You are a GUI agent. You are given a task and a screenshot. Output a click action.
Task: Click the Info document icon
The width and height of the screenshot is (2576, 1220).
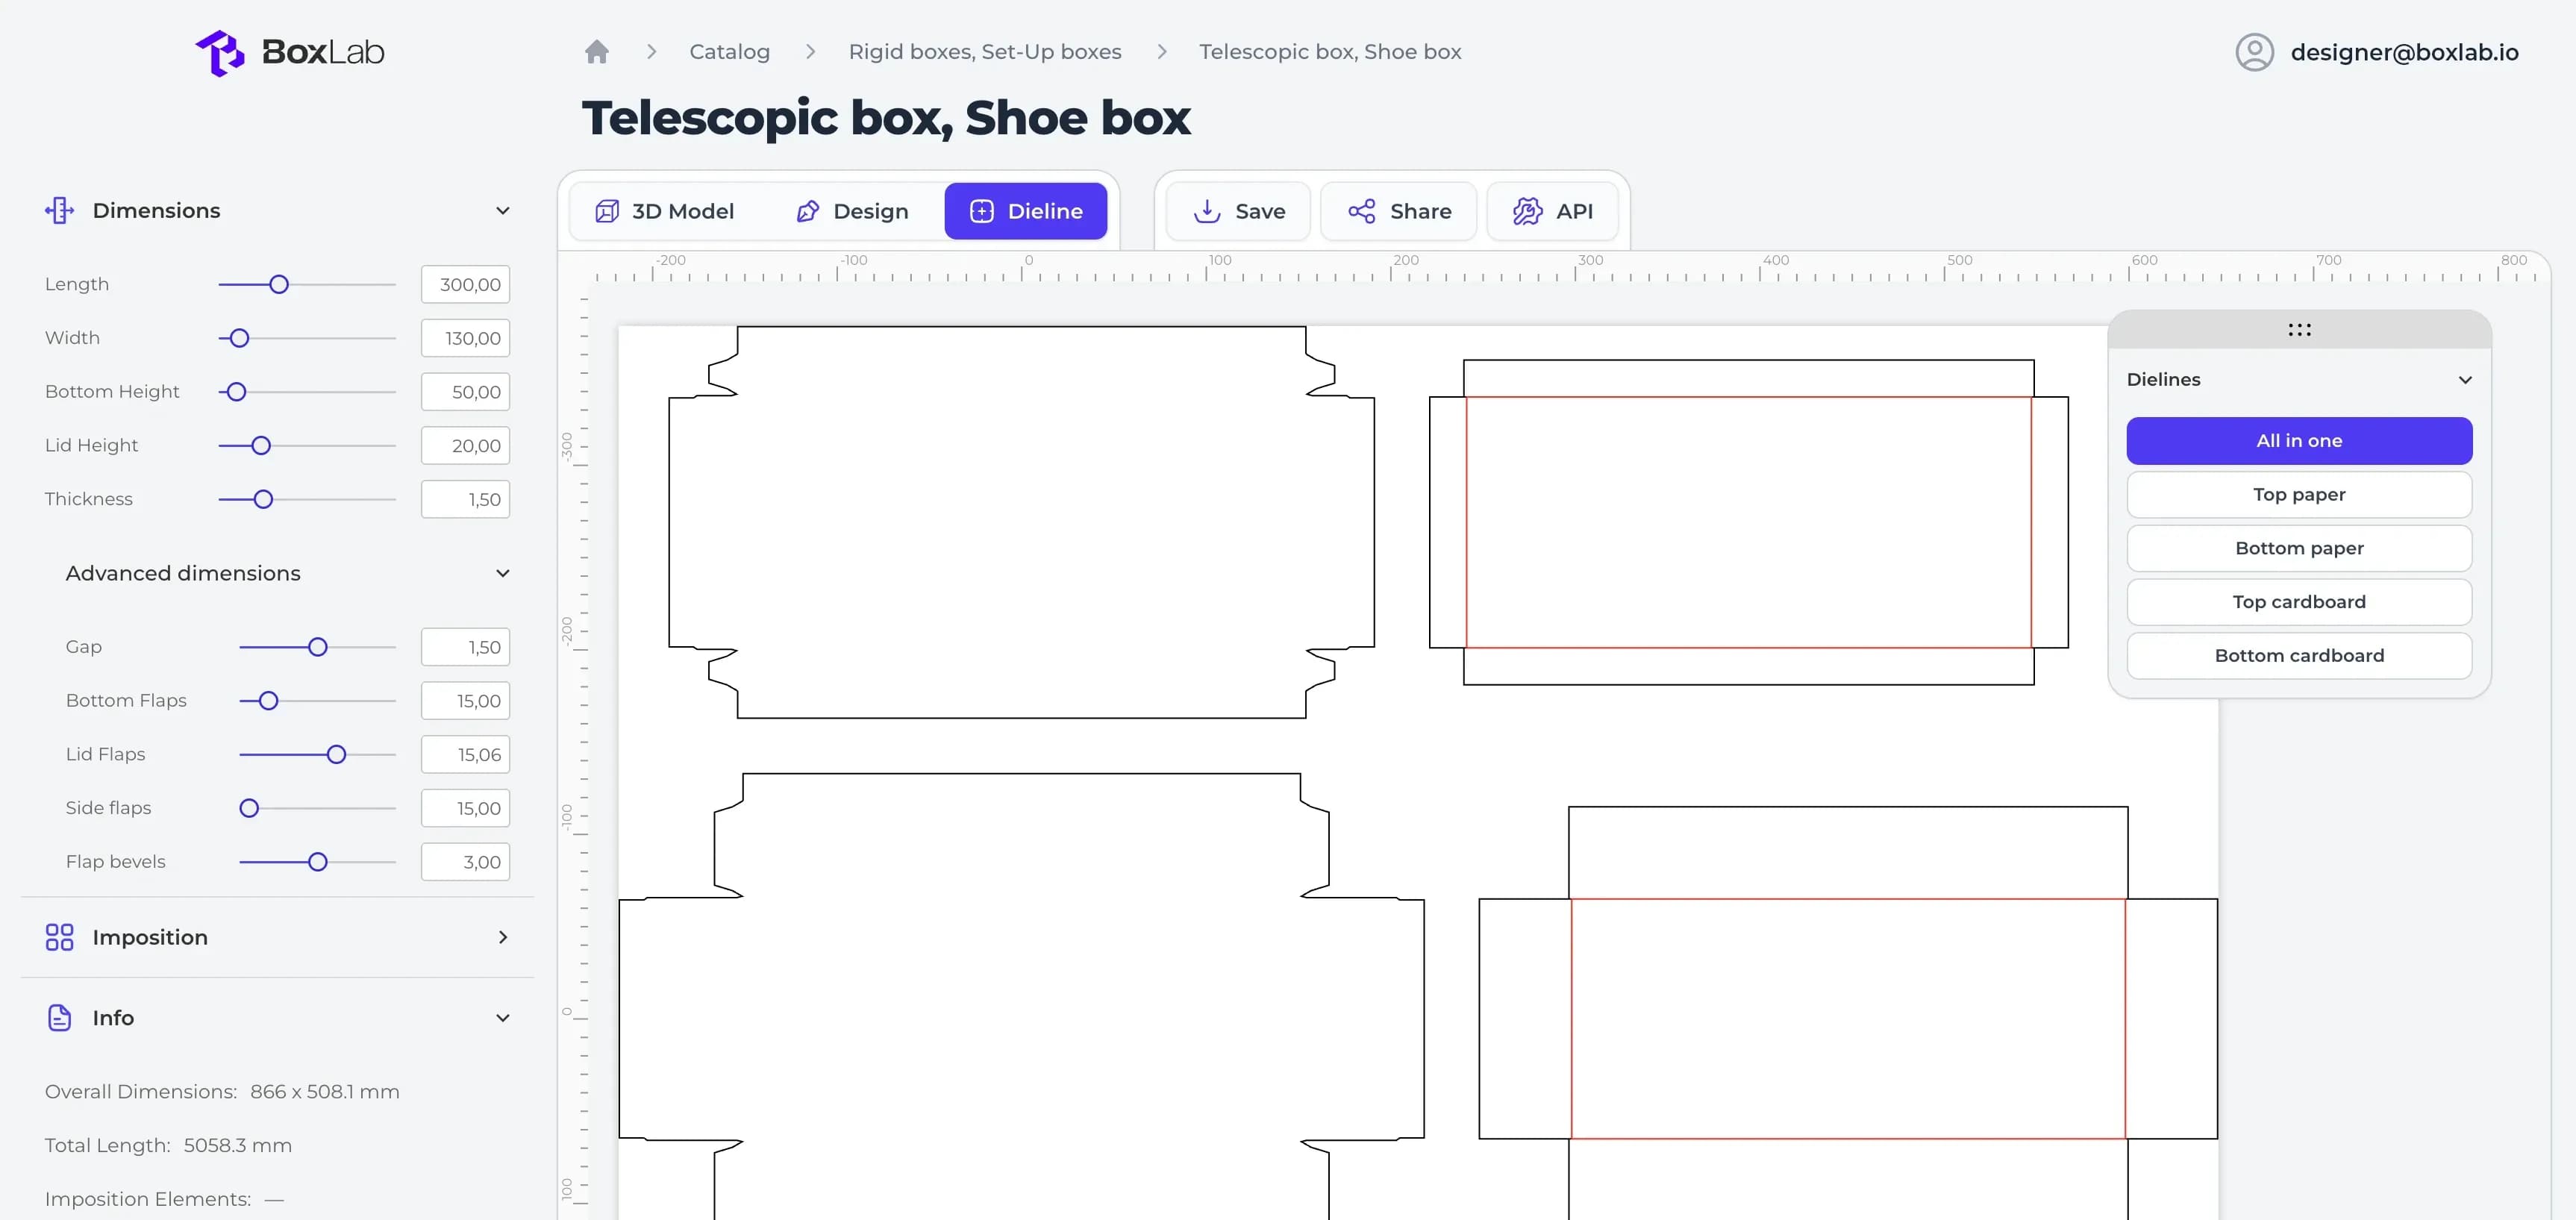point(59,1017)
